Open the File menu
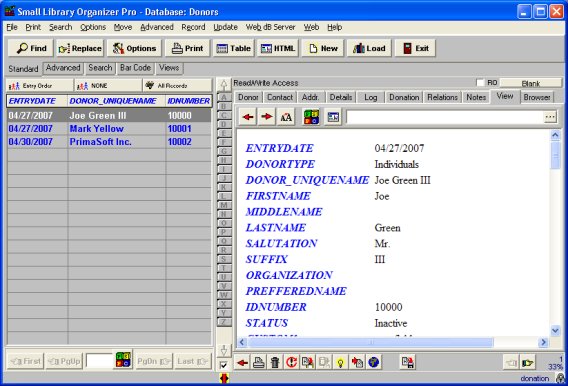The image size is (568, 386). pyautogui.click(x=12, y=27)
